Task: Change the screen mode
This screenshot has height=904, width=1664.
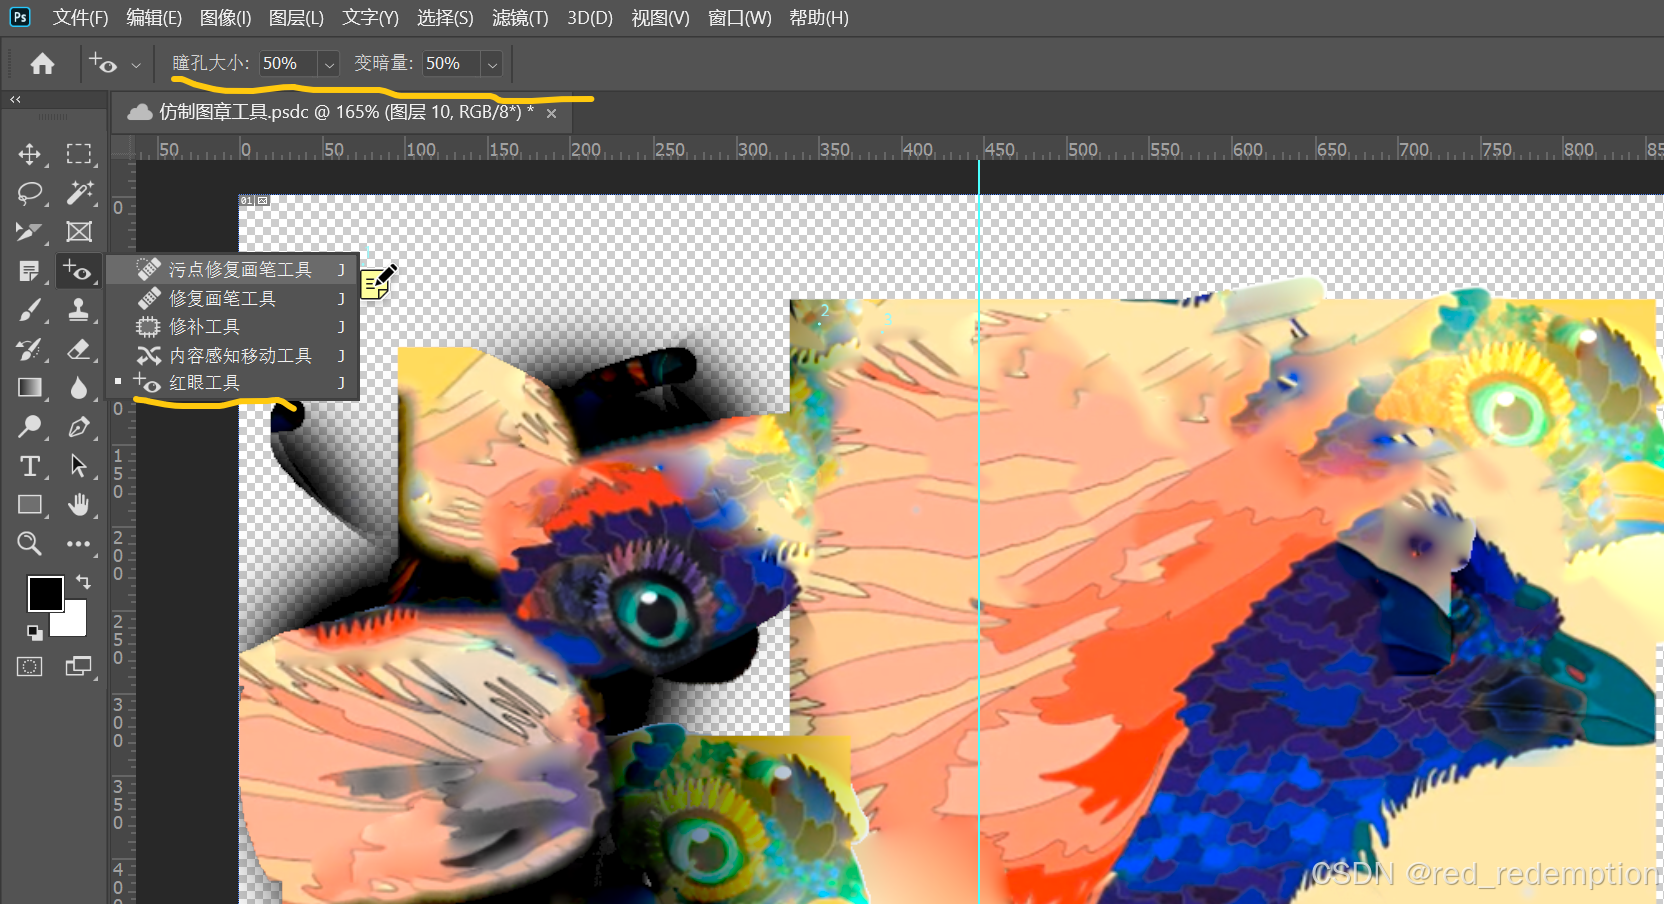Action: pos(79,667)
